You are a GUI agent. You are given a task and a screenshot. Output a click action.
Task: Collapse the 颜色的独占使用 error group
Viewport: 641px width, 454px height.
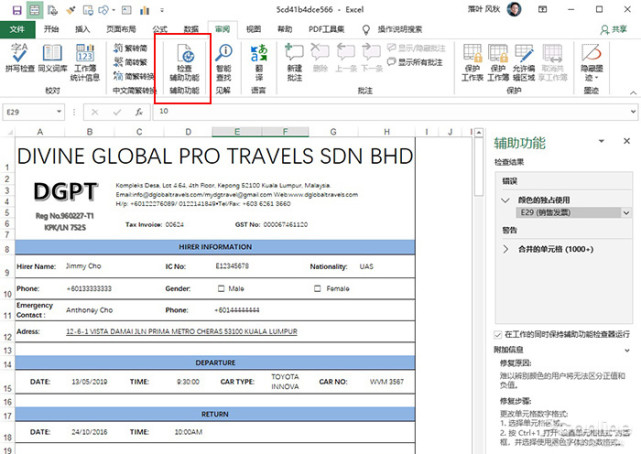pos(506,200)
